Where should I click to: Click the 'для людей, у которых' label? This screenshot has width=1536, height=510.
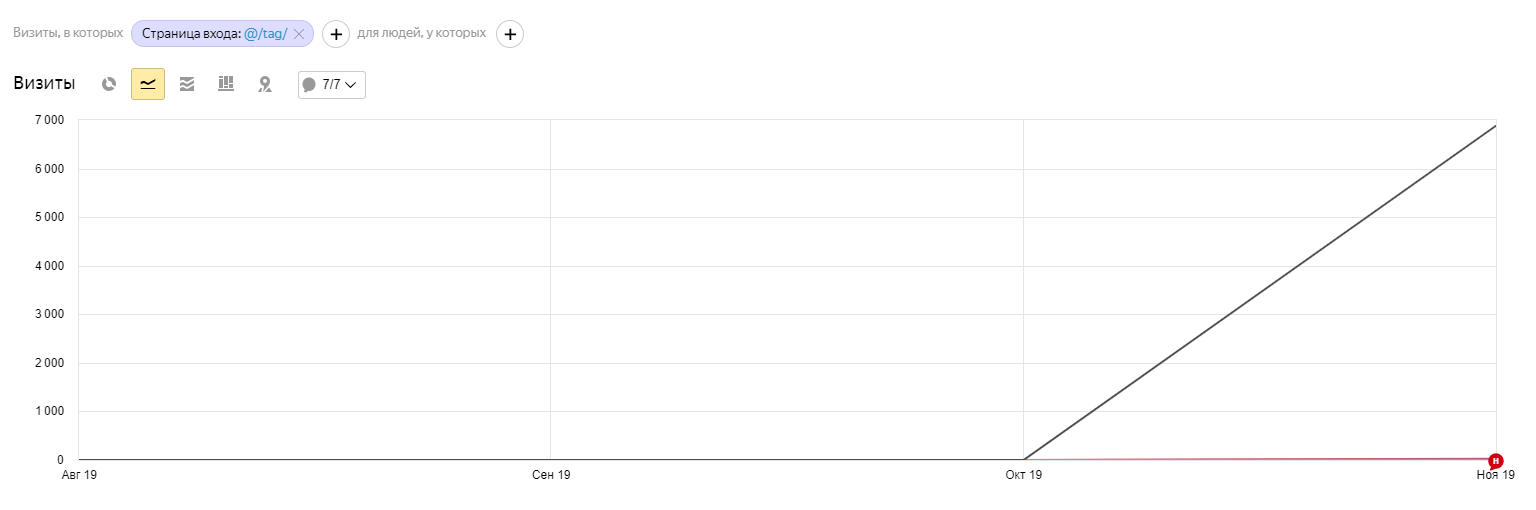(x=422, y=33)
